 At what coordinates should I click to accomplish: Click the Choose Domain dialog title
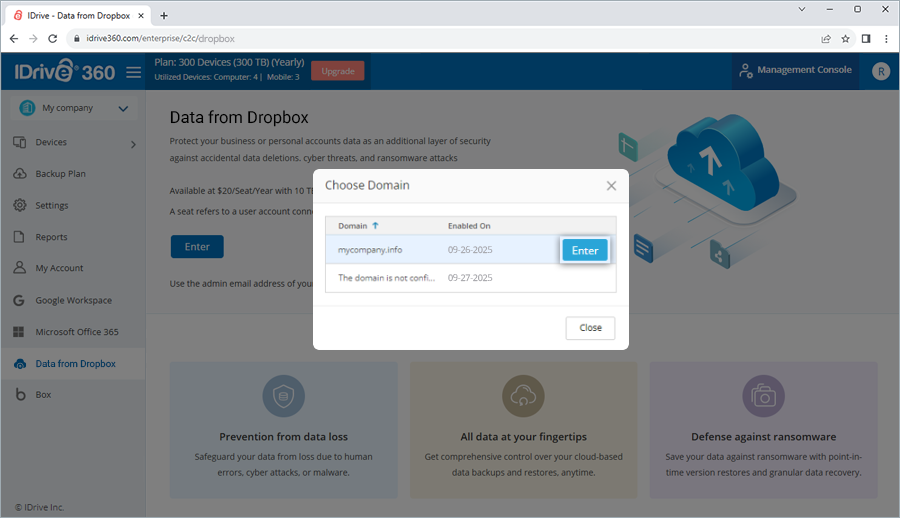click(367, 185)
